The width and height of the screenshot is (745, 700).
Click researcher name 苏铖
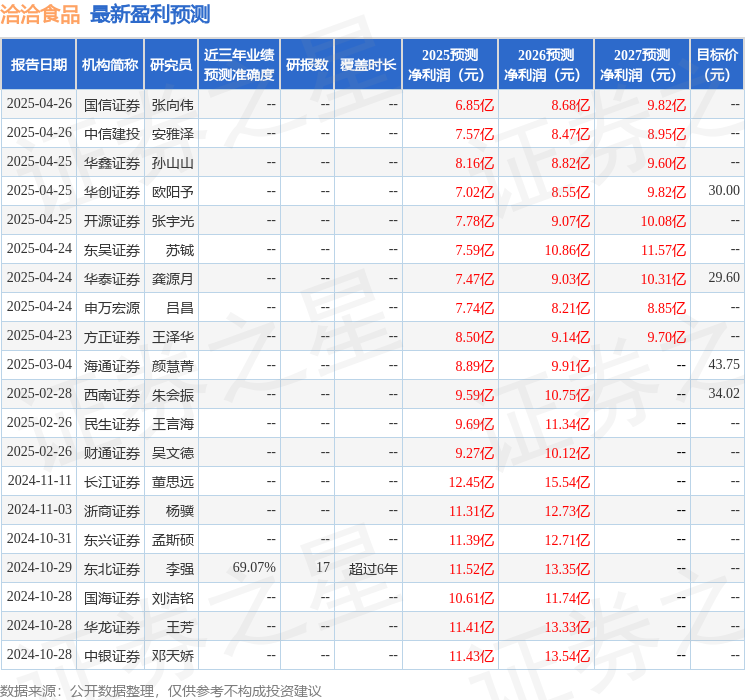[x=180, y=250]
